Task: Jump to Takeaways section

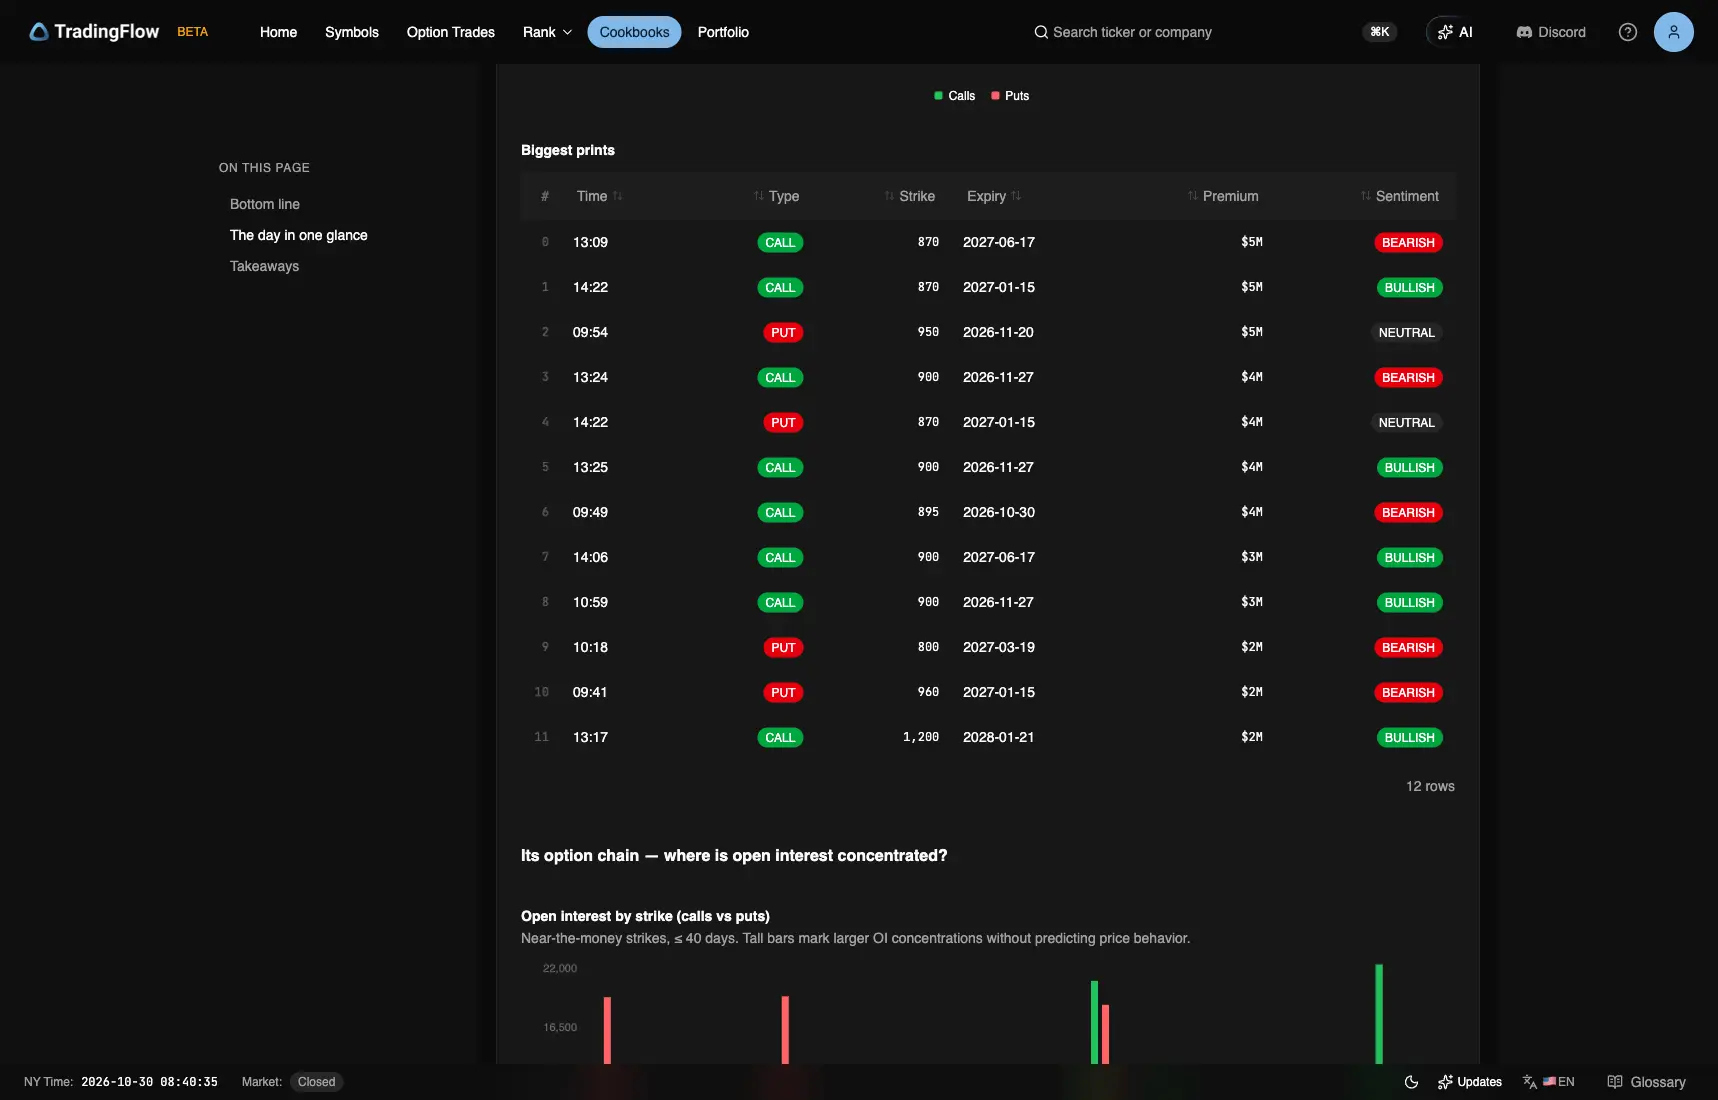Action: [x=264, y=266]
